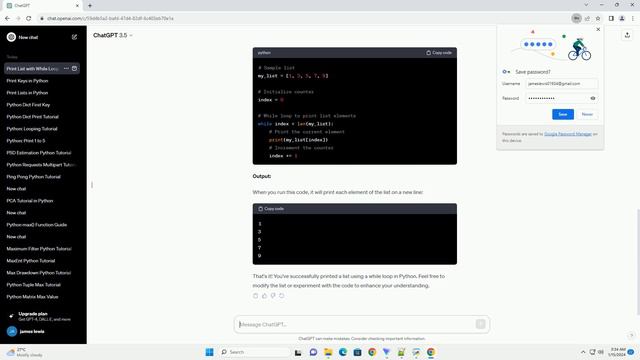Click the browser back arrow
Screen dimensions: 640x360
(7, 18)
